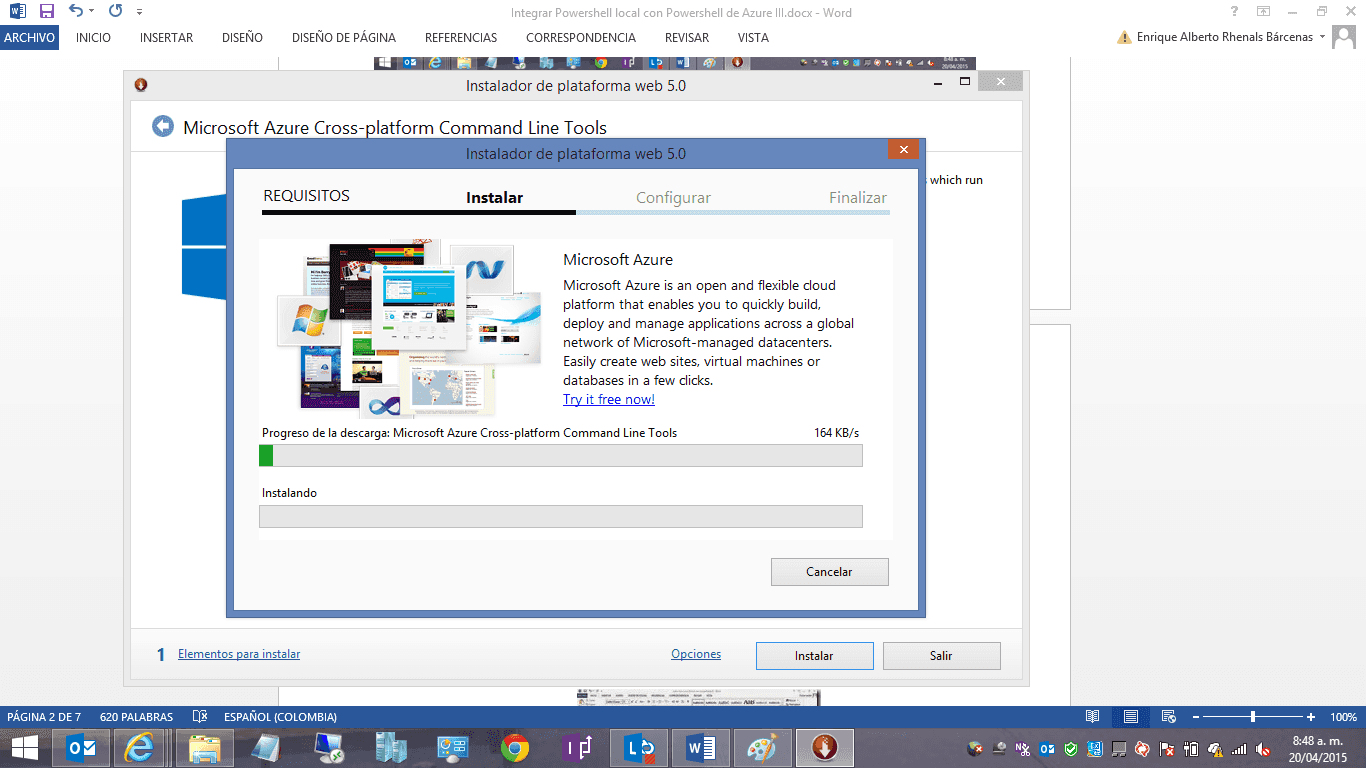Click the proofing check icon in status bar

coord(200,717)
